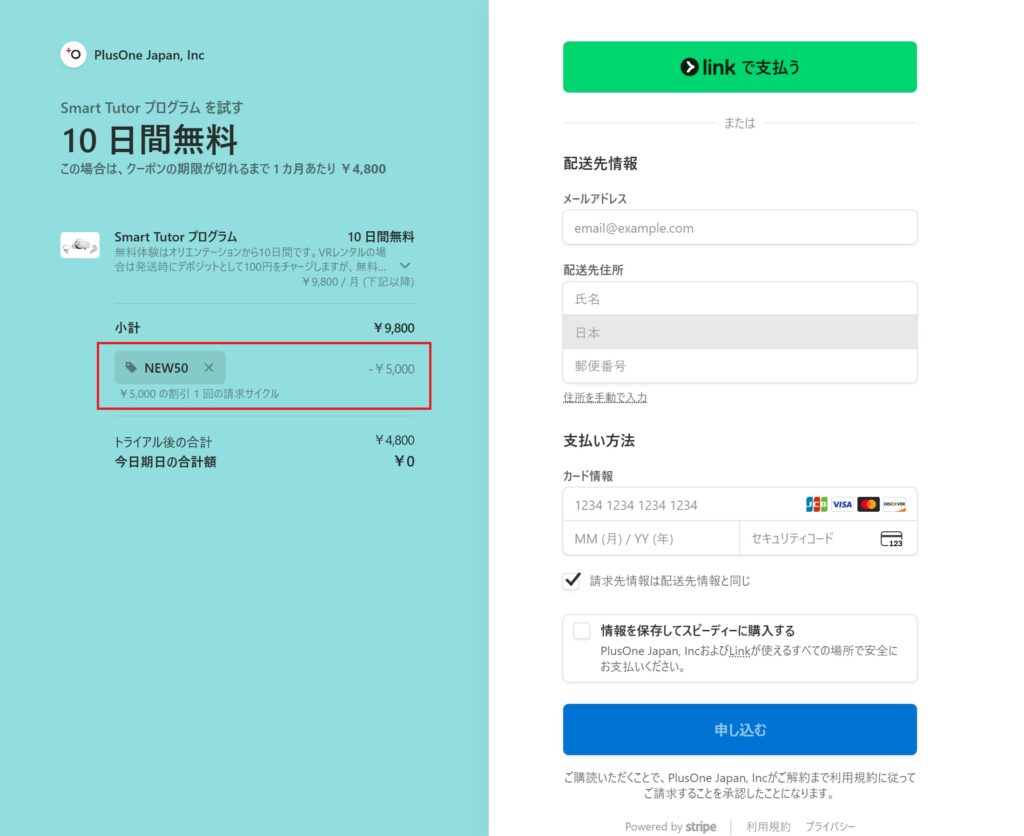This screenshot has height=836, width=1024.
Task: Enable save info for speedy checkout checkbox
Action: pyautogui.click(x=582, y=631)
